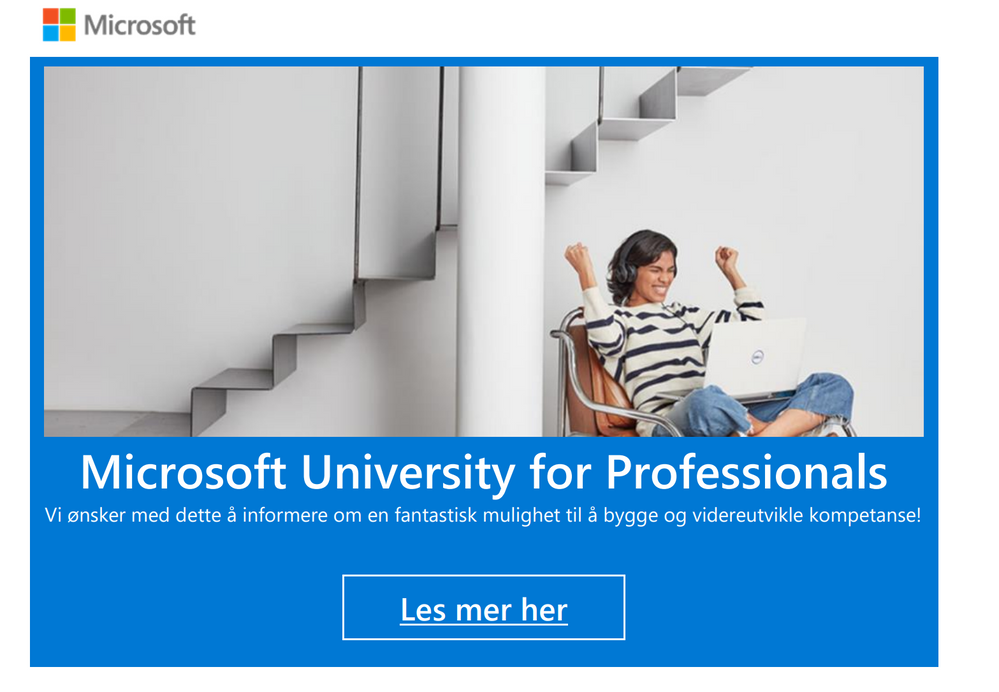Click the Microsoft four-square logo
Viewport: 999px width, 692px height.
pos(59,23)
